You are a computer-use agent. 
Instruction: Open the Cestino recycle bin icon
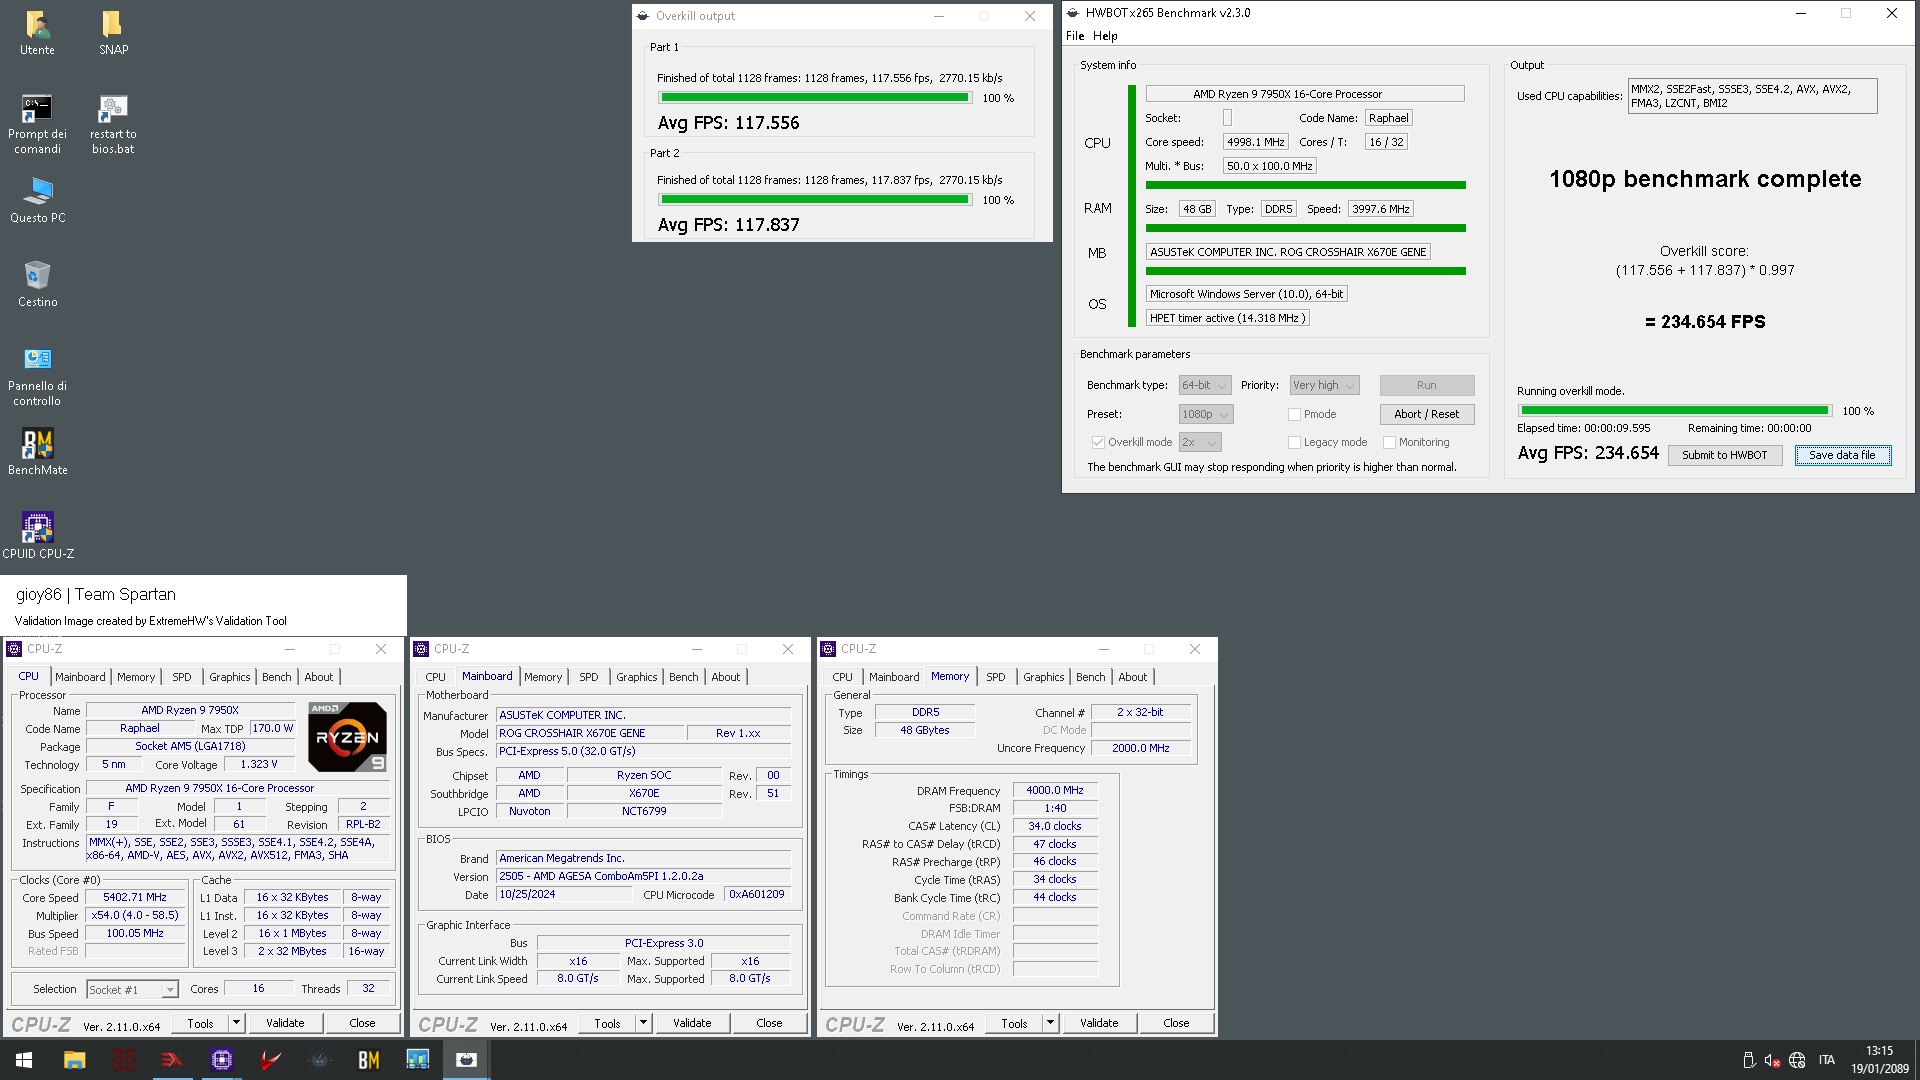(x=38, y=284)
